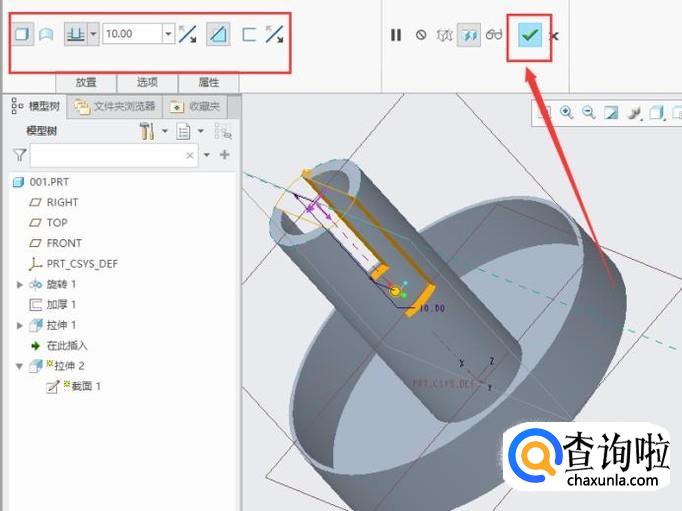Open the 选项 options tab
Image resolution: width=682 pixels, height=511 pixels.
tap(147, 82)
